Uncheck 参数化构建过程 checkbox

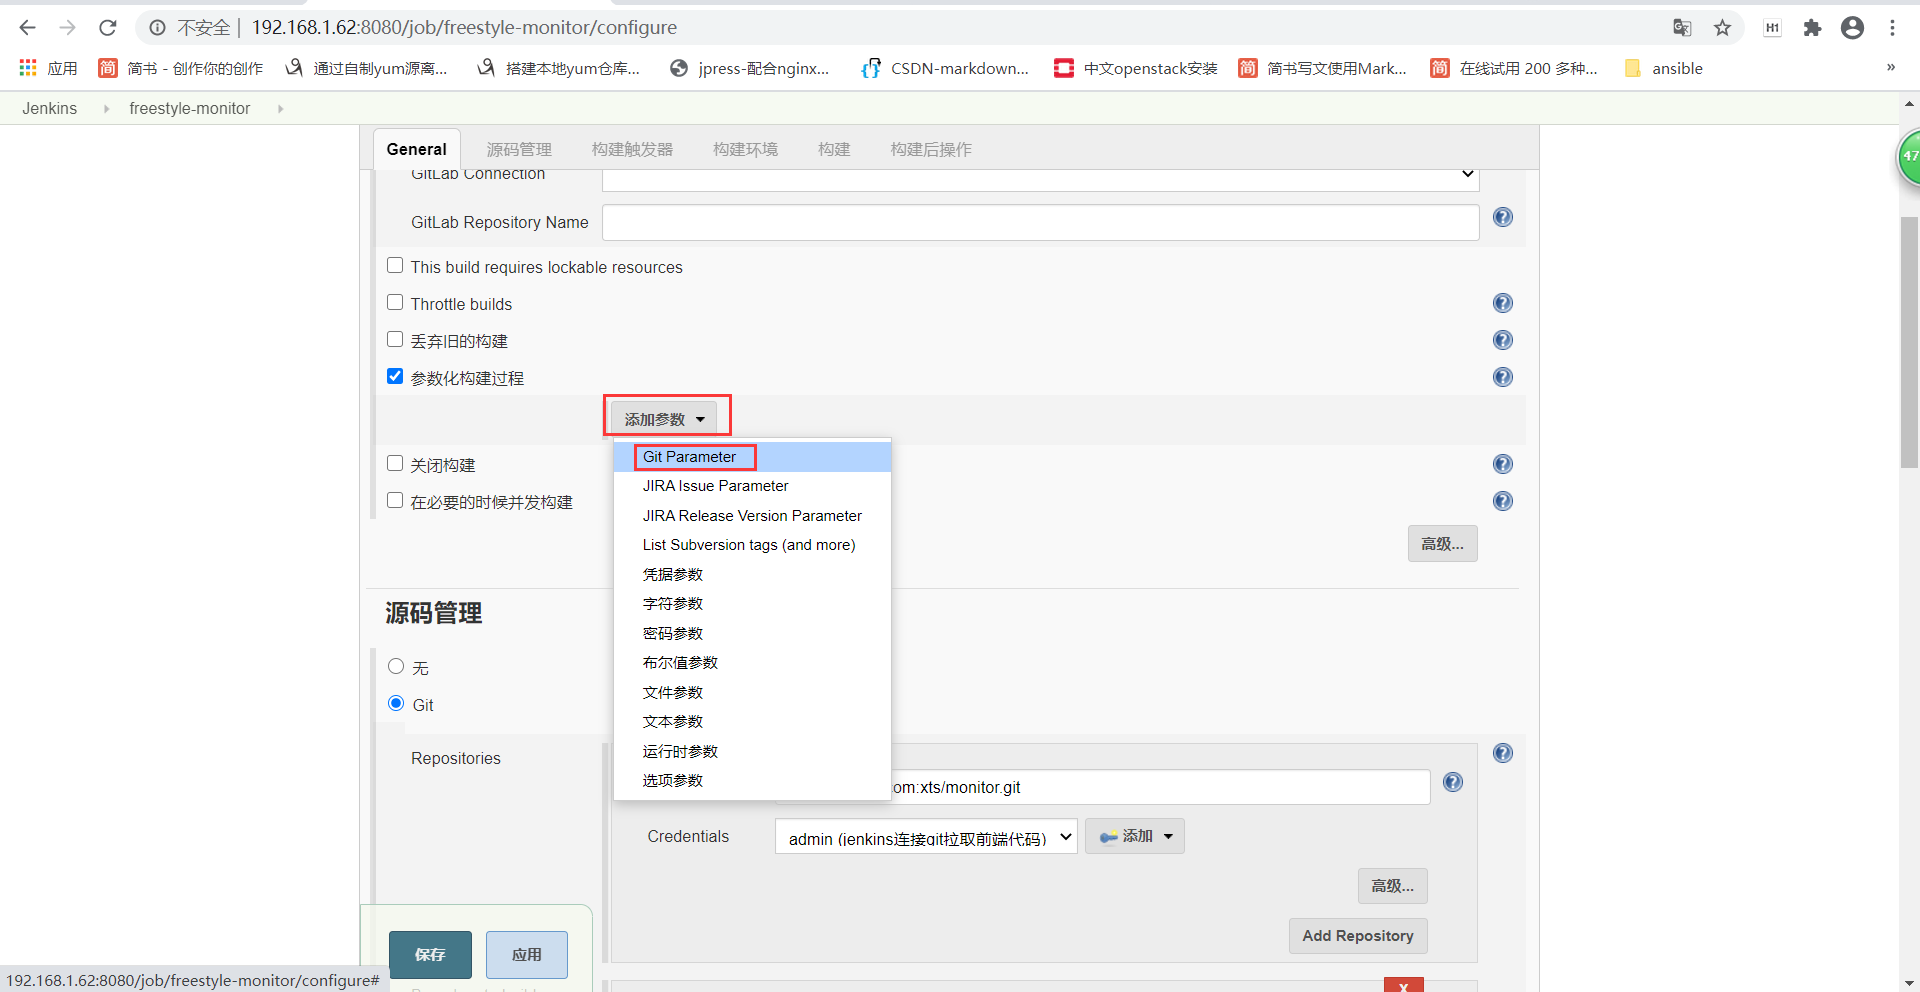[395, 376]
